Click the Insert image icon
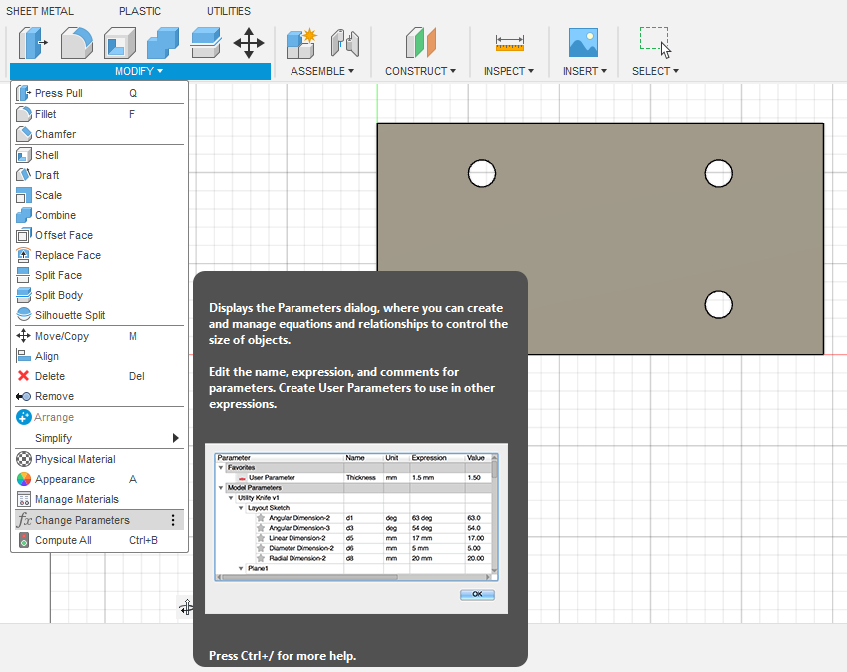Viewport: 847px width, 672px height. (583, 43)
